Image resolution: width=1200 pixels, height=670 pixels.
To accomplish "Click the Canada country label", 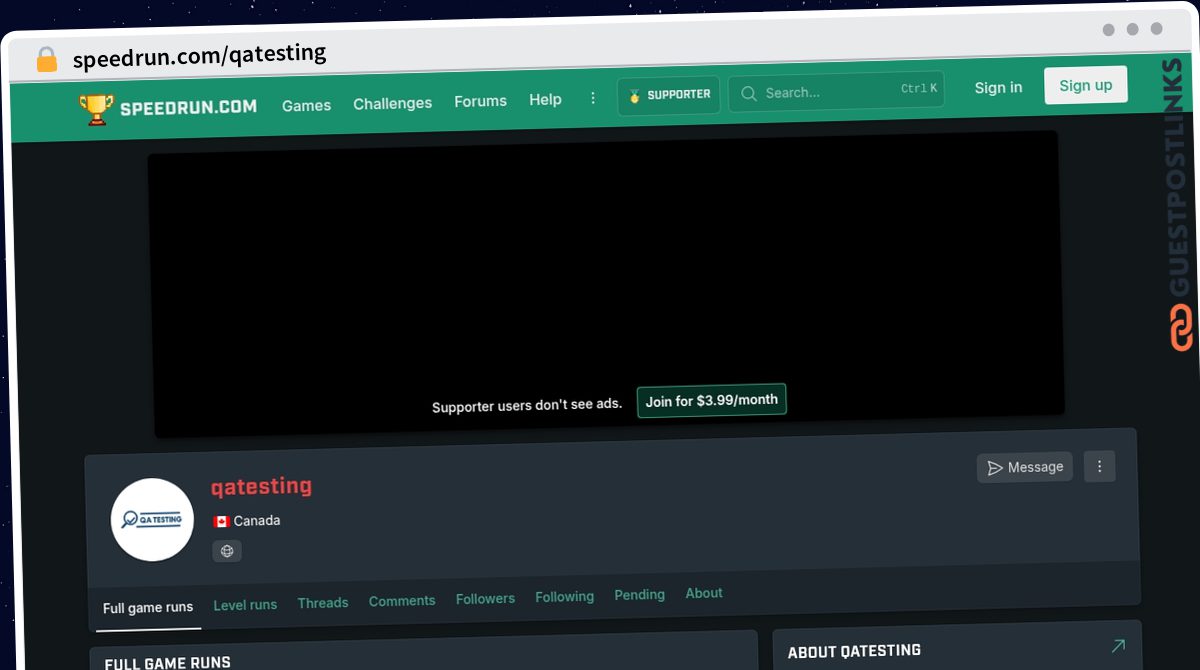I will (x=257, y=521).
